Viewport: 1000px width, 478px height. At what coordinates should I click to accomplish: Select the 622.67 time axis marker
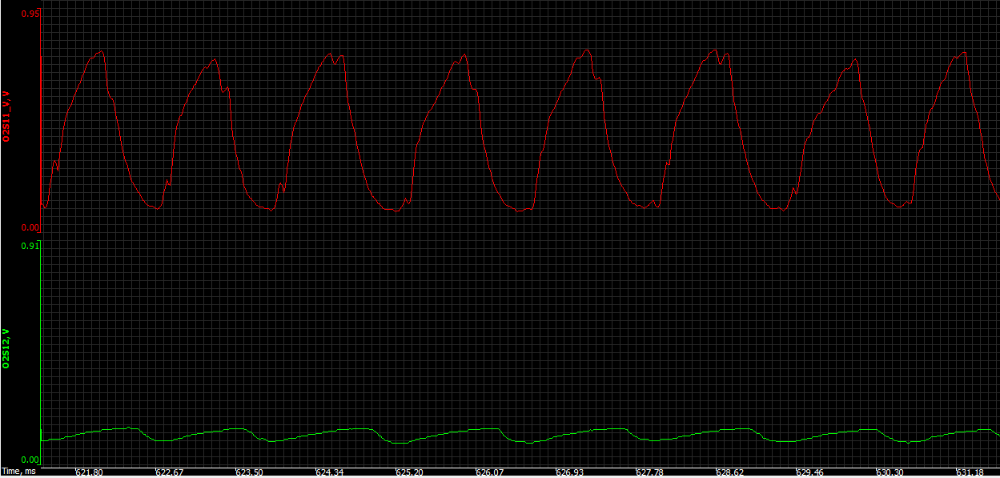point(169,471)
